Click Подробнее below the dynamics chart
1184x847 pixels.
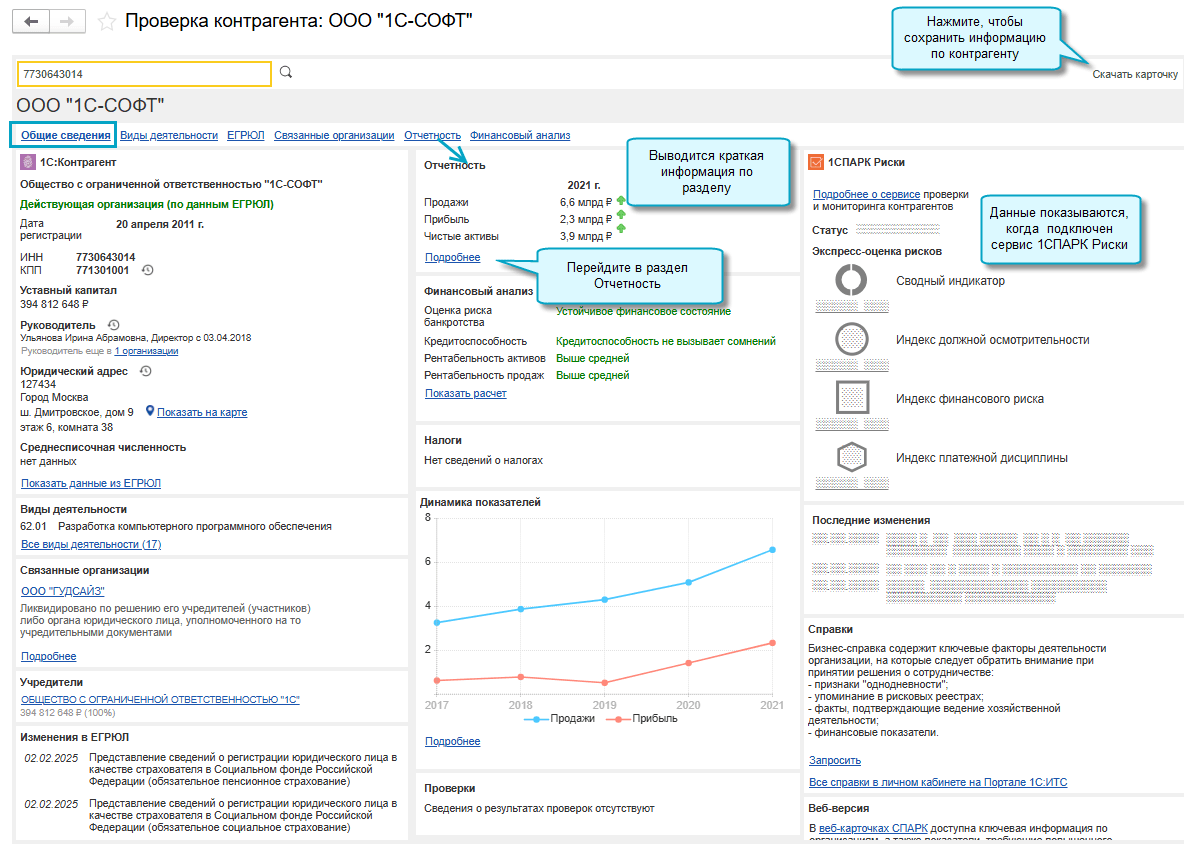click(452, 741)
